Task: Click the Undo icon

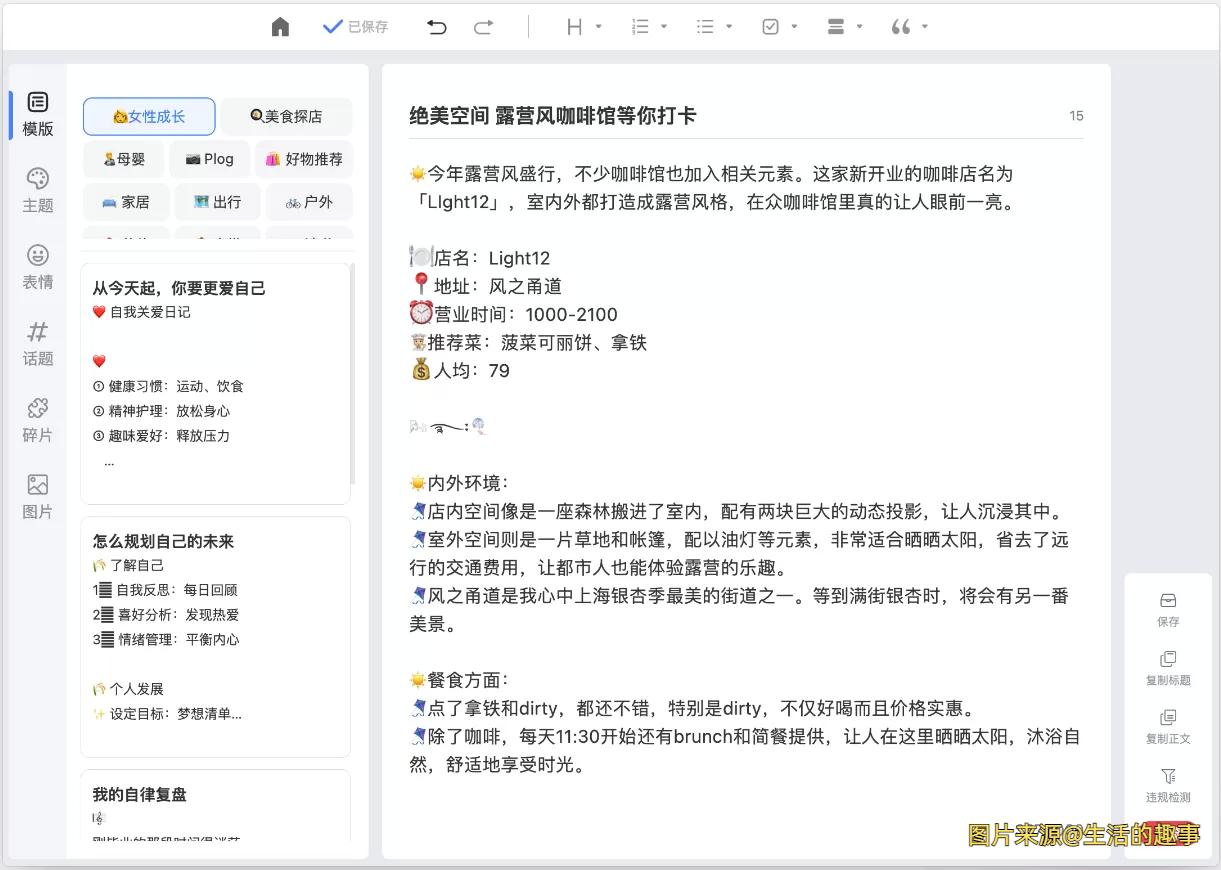Action: 436,27
